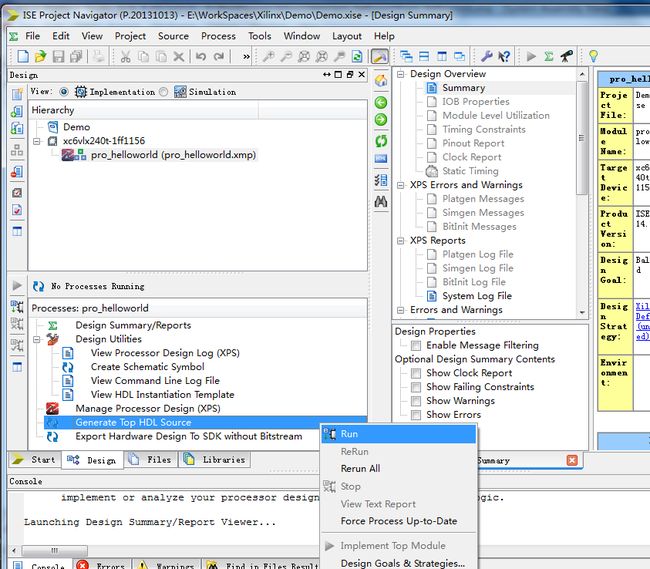This screenshot has width=650, height=569.
Task: Select the Implementation view radio button
Action: pyautogui.click(x=64, y=92)
